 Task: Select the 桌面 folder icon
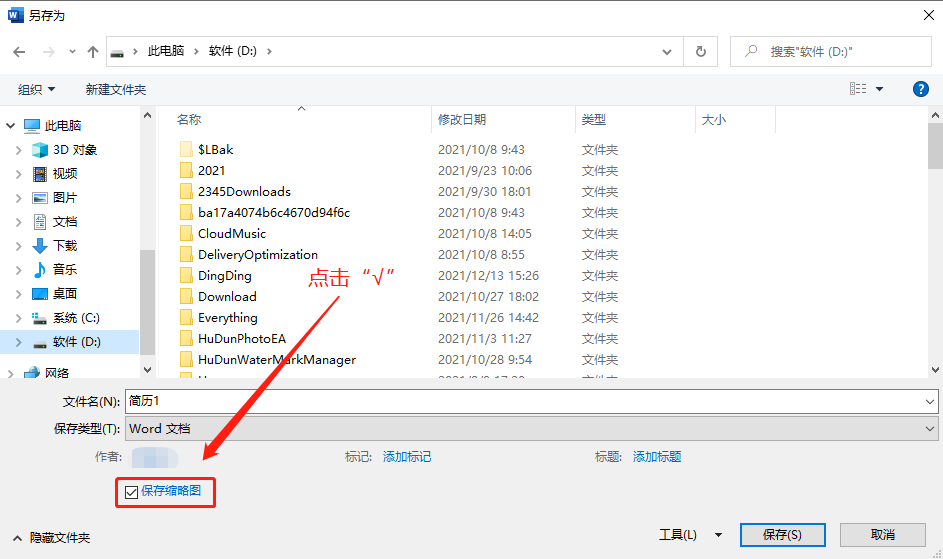click(40, 294)
